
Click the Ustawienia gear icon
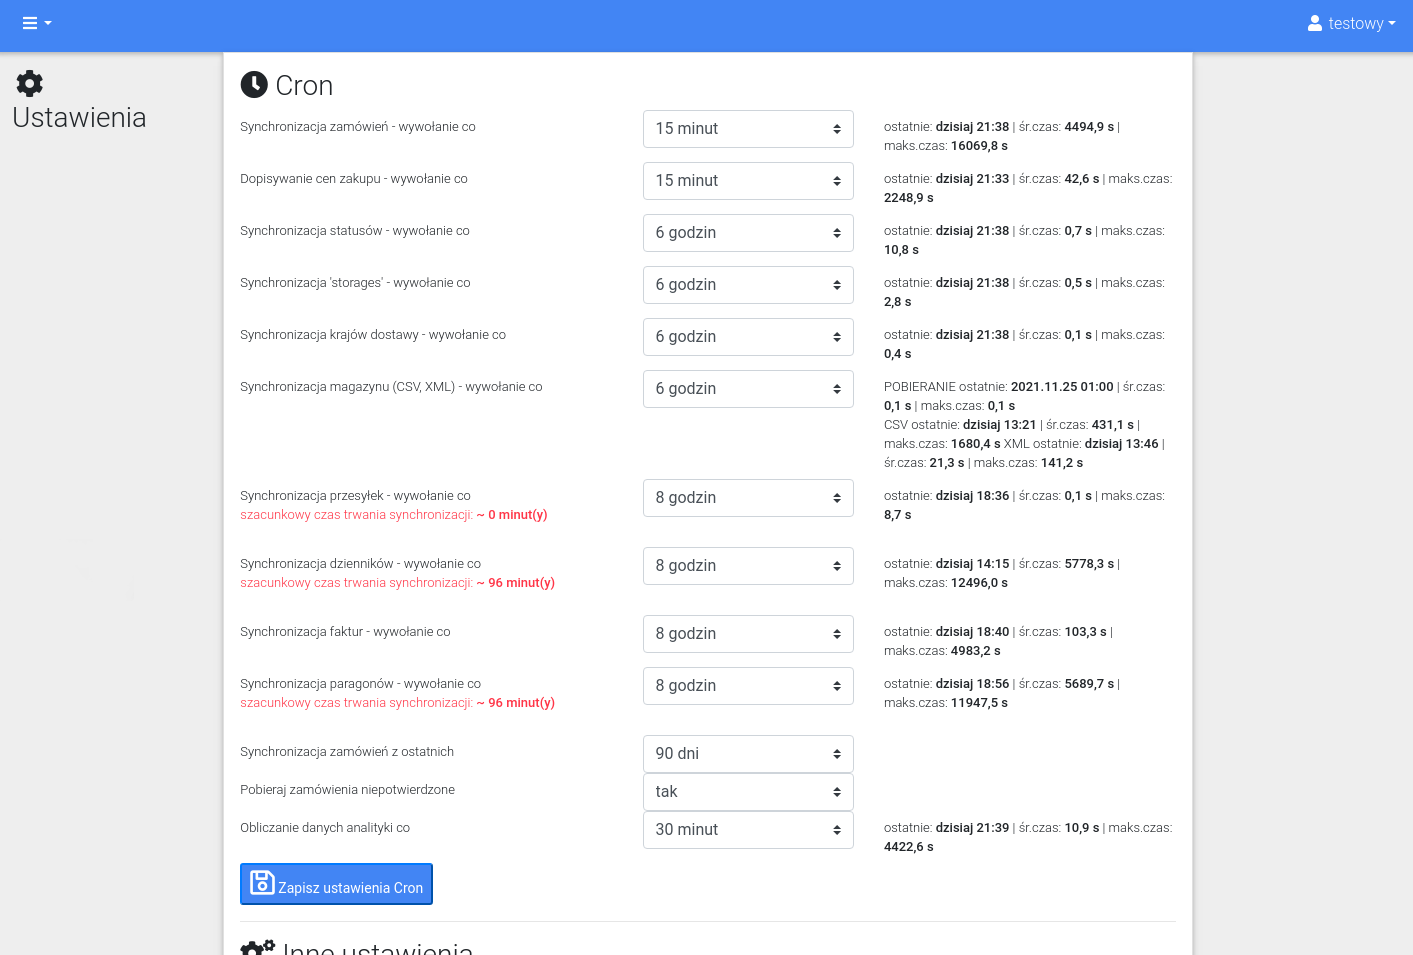click(x=30, y=83)
